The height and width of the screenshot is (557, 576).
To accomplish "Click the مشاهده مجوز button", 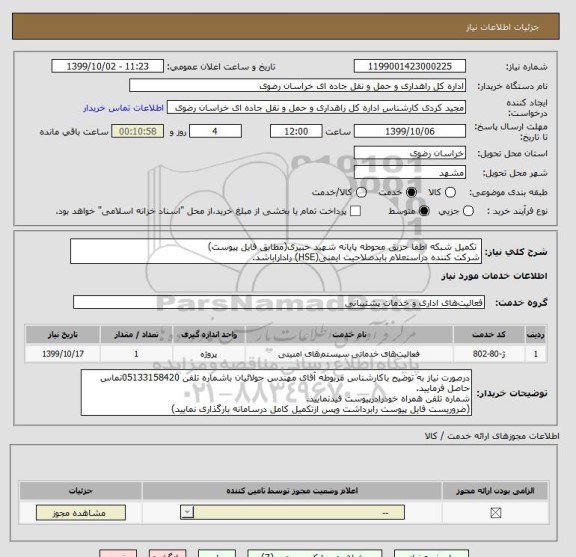I will (81, 513).
